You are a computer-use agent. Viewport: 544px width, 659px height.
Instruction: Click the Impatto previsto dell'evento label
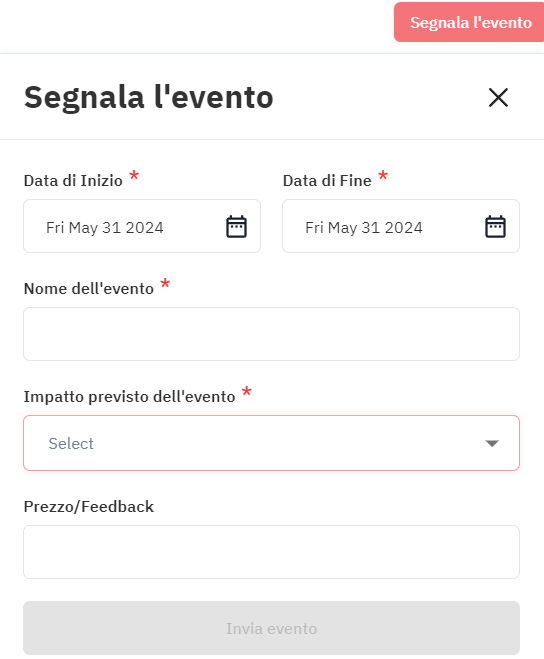pyautogui.click(x=129, y=397)
